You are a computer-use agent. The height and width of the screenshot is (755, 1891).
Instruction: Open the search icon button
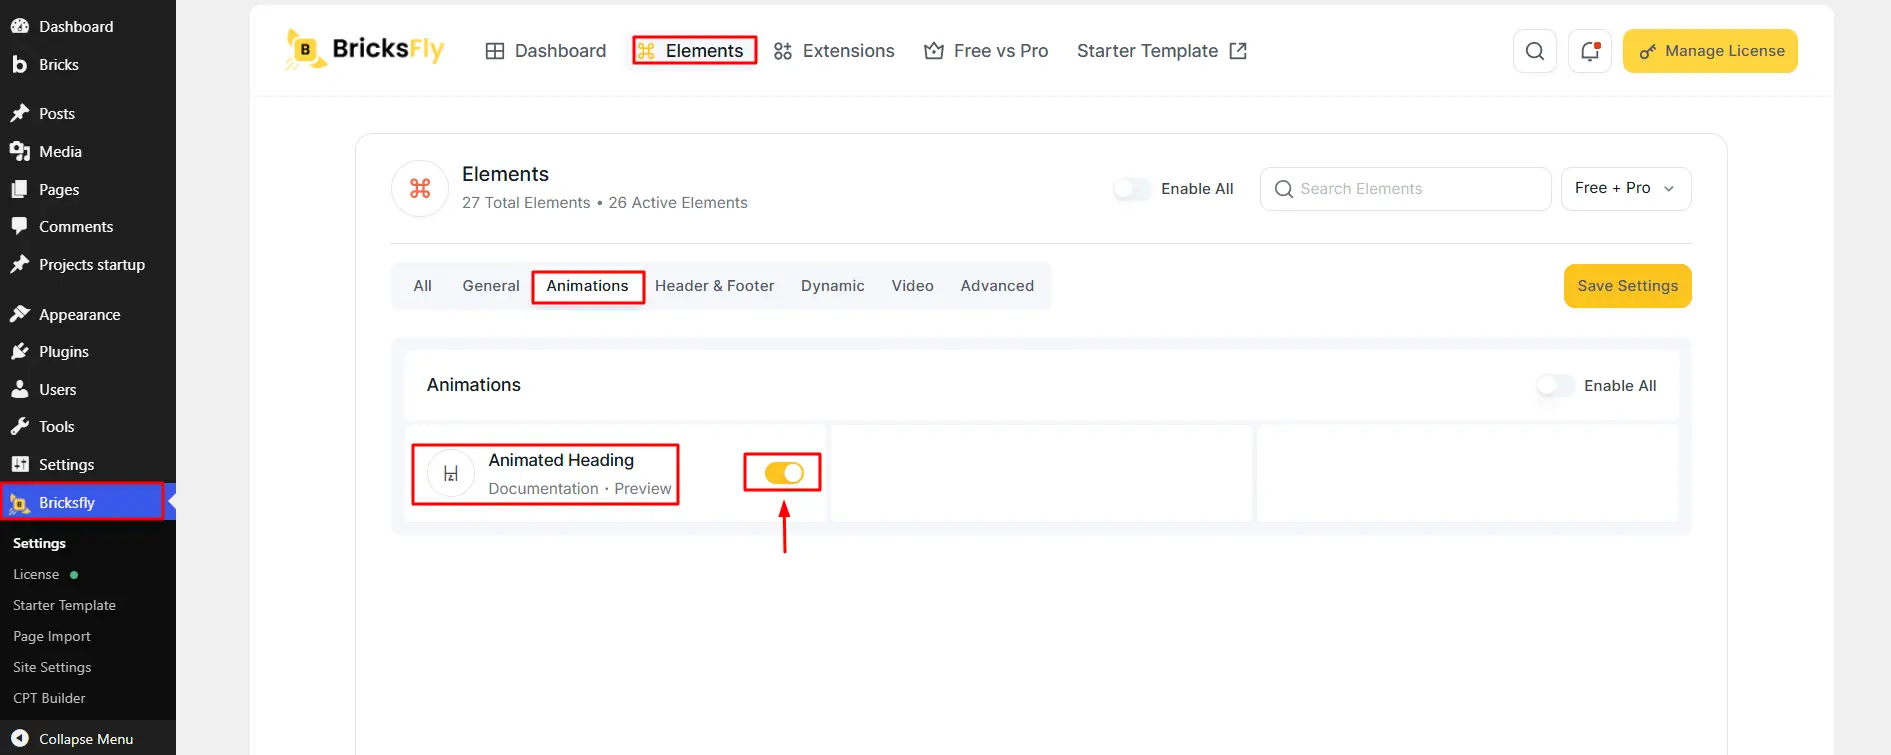pyautogui.click(x=1535, y=51)
